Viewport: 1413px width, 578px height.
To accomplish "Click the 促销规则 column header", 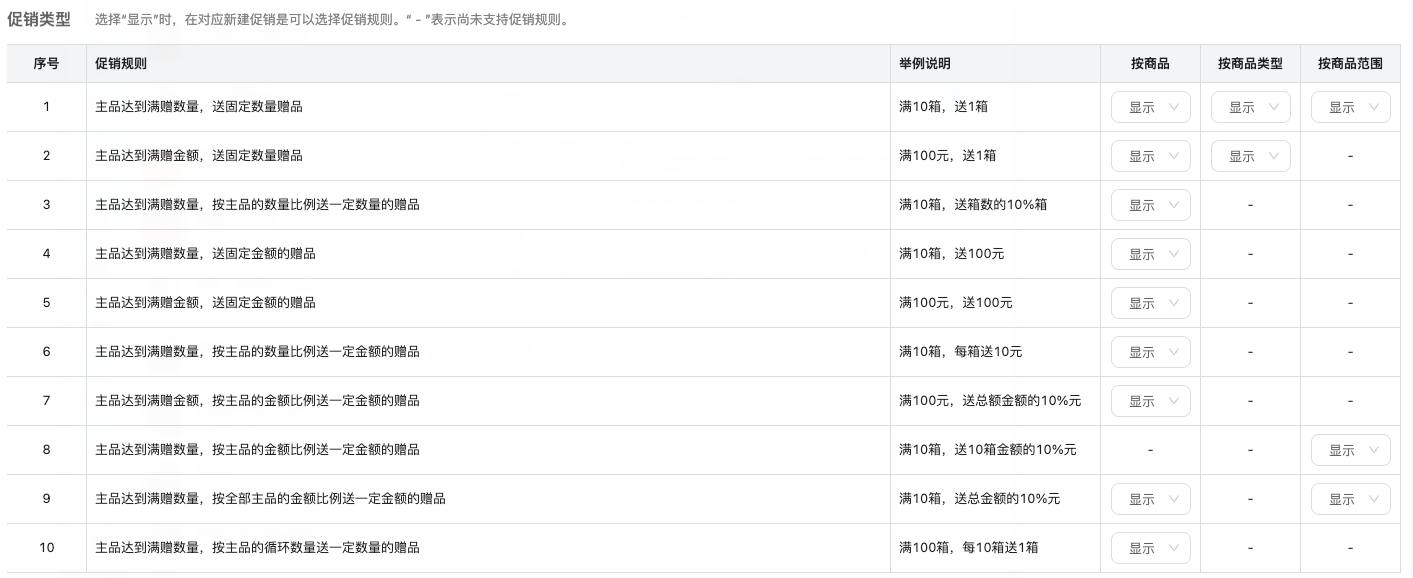I will point(121,63).
